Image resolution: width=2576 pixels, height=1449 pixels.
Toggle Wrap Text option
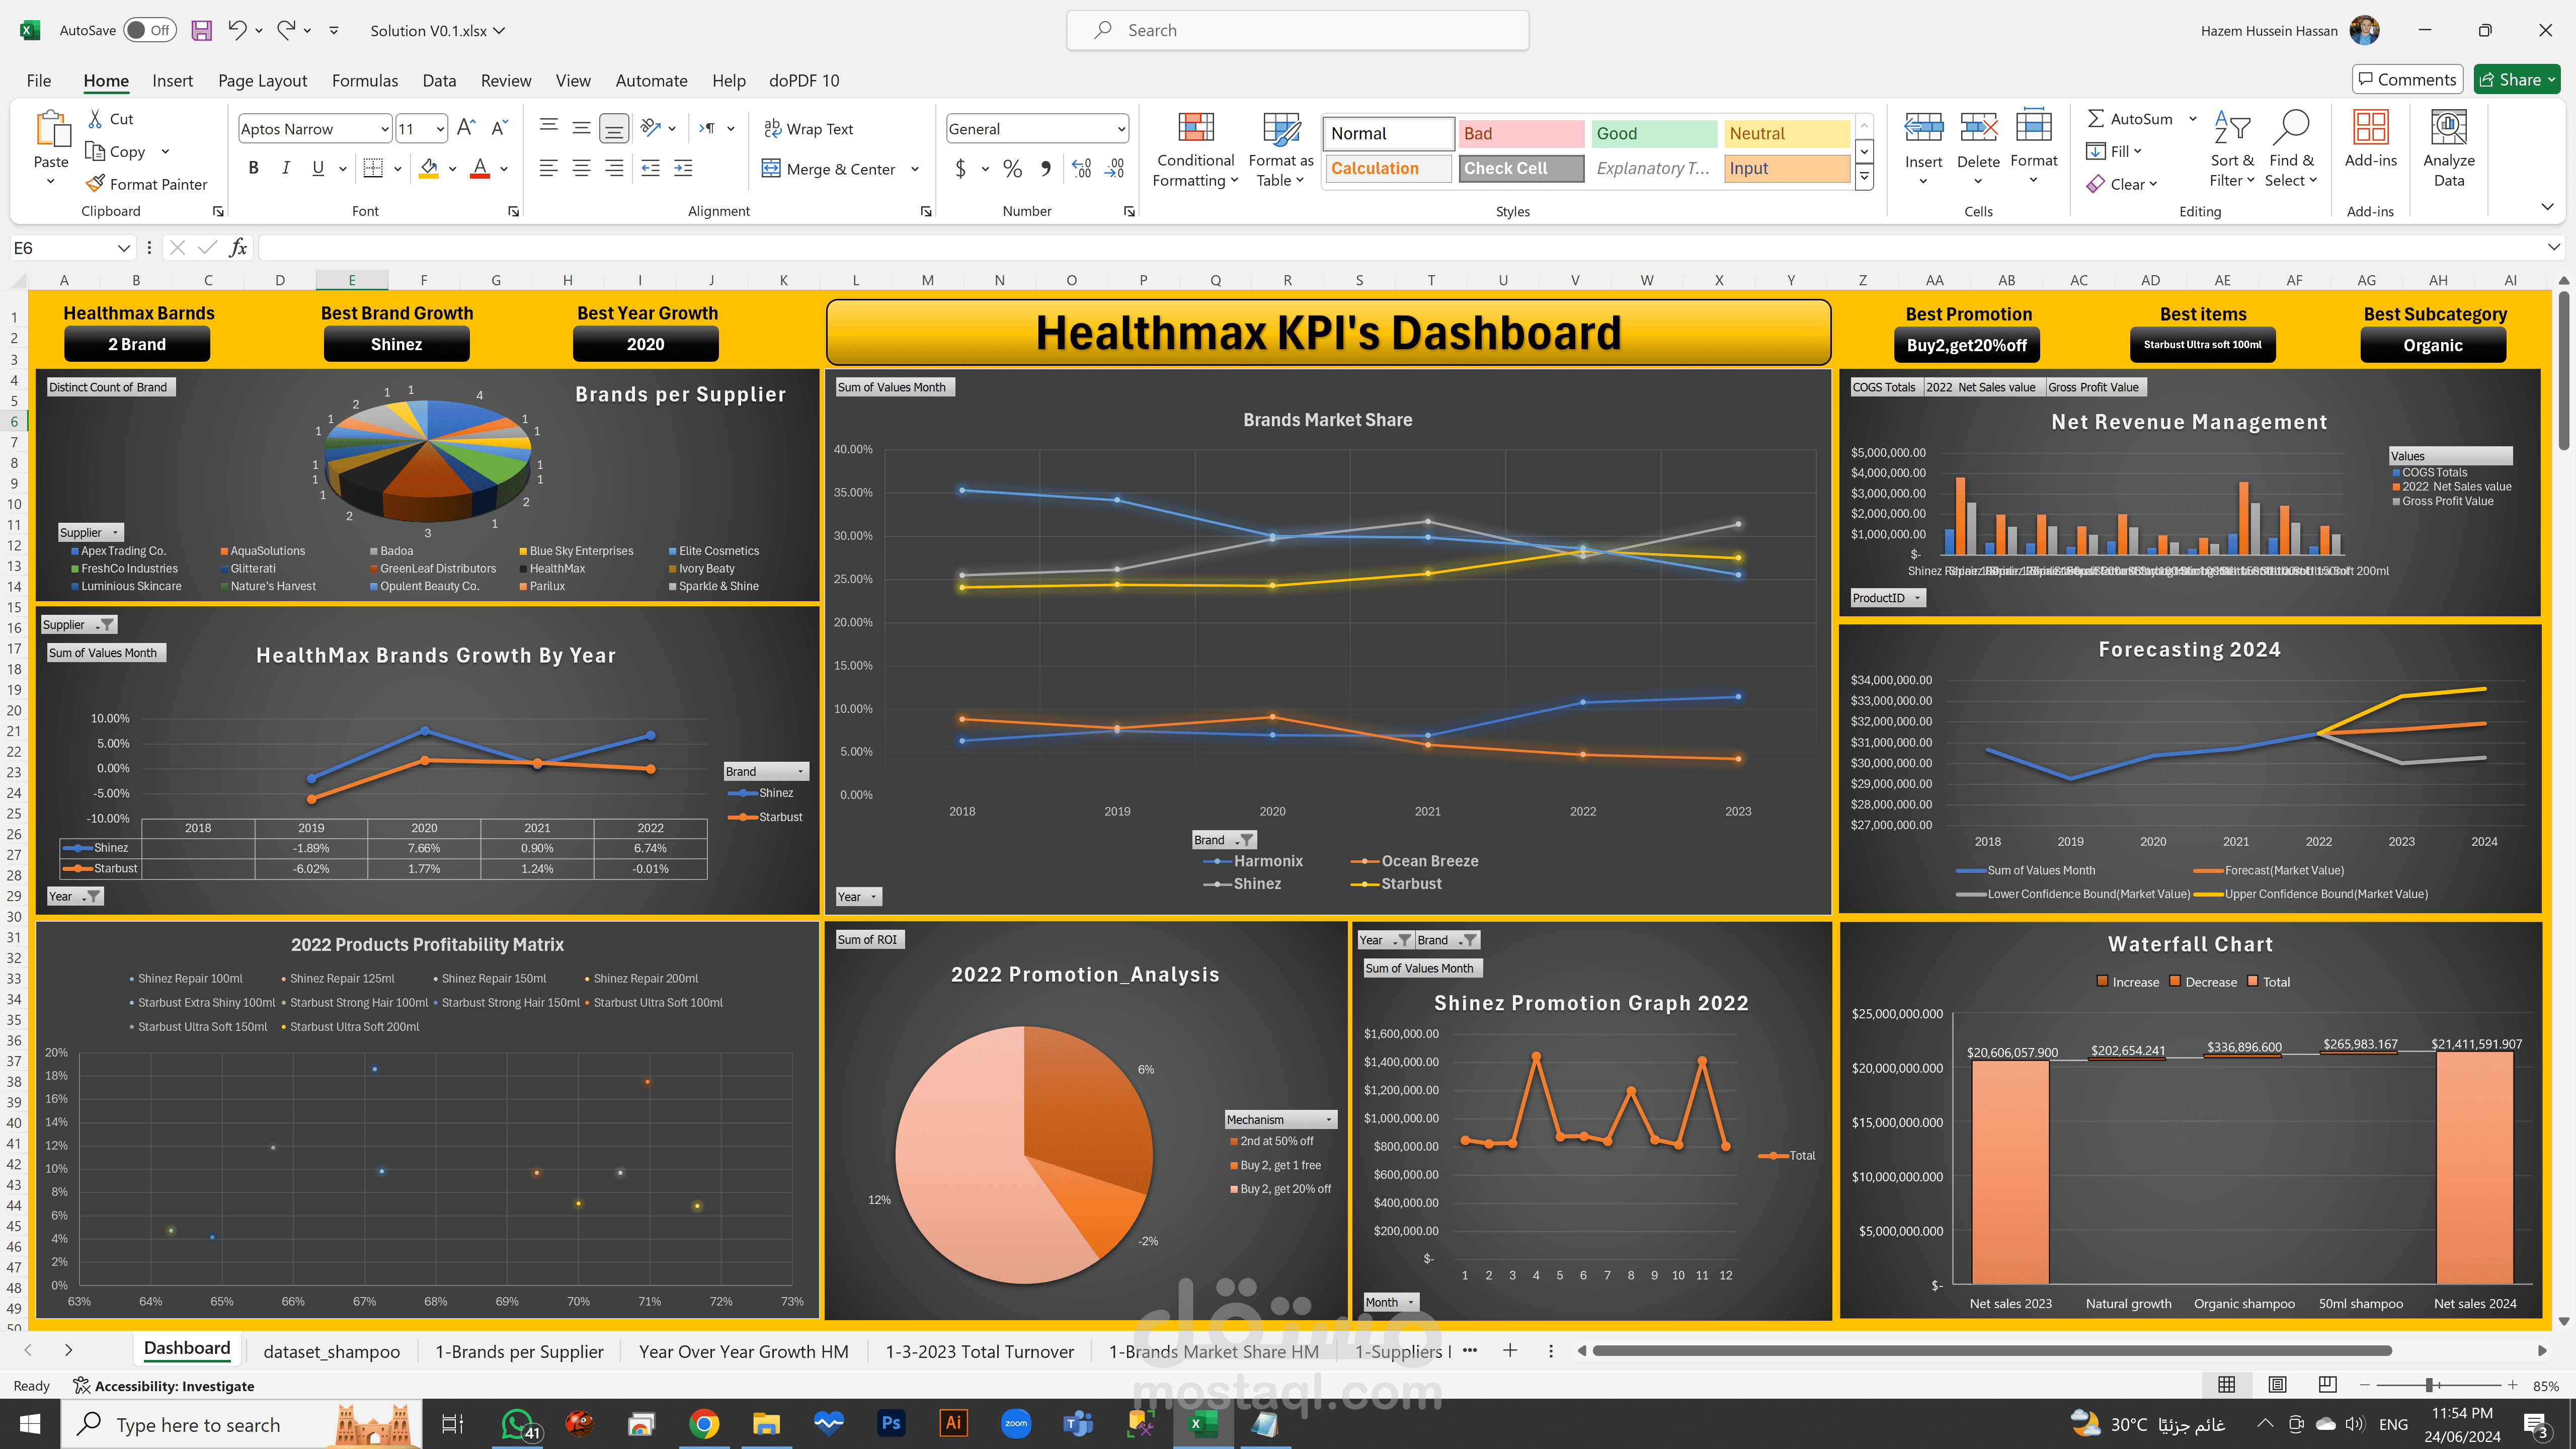point(808,128)
